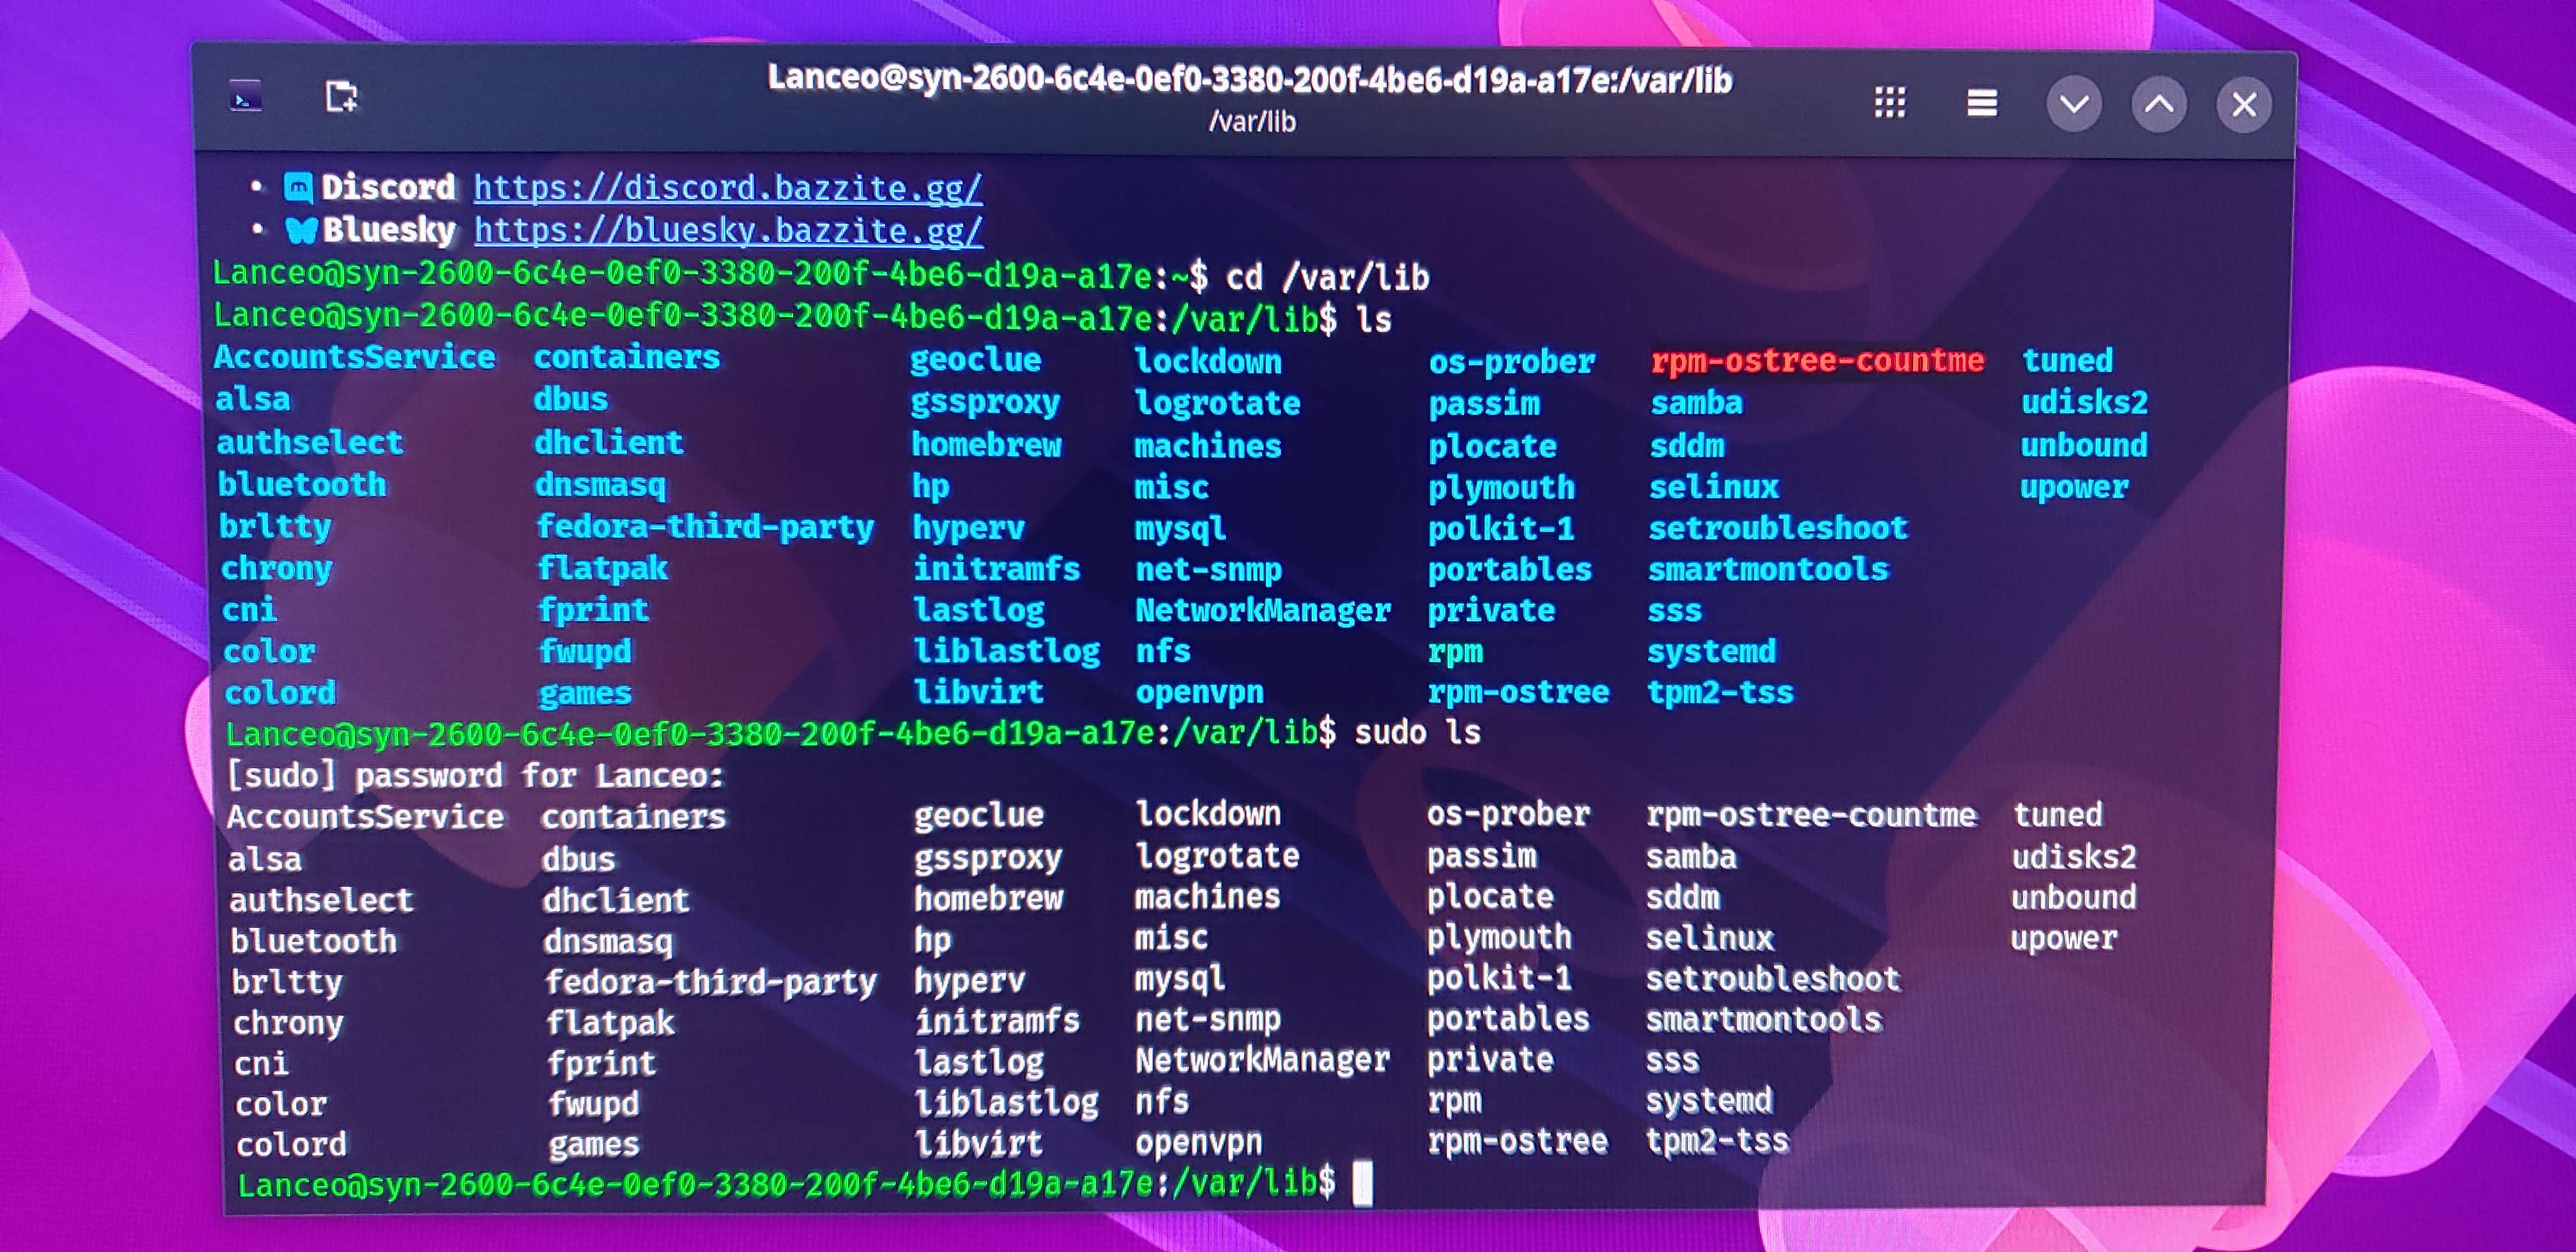
Task: Click the blue fedora-third-party directory name
Action: (x=705, y=527)
